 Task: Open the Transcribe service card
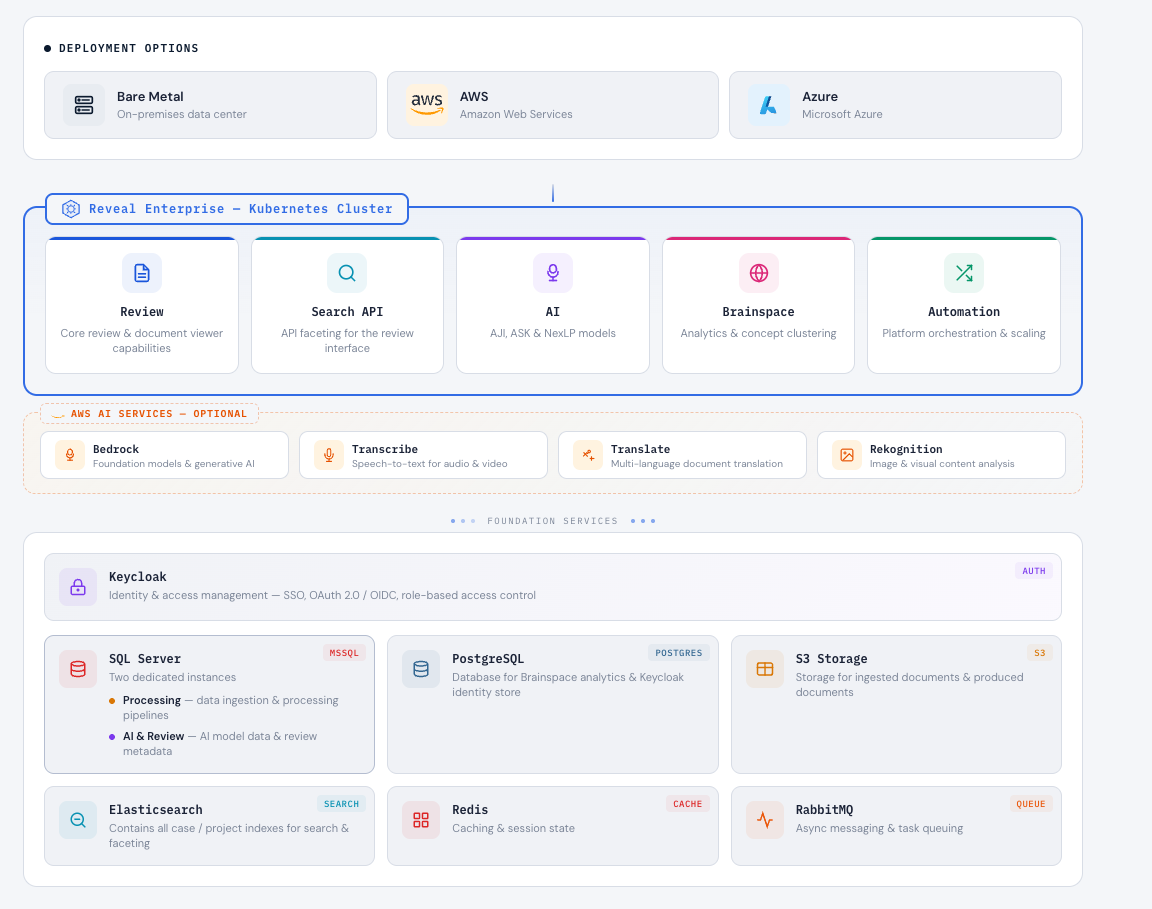[x=423, y=456]
